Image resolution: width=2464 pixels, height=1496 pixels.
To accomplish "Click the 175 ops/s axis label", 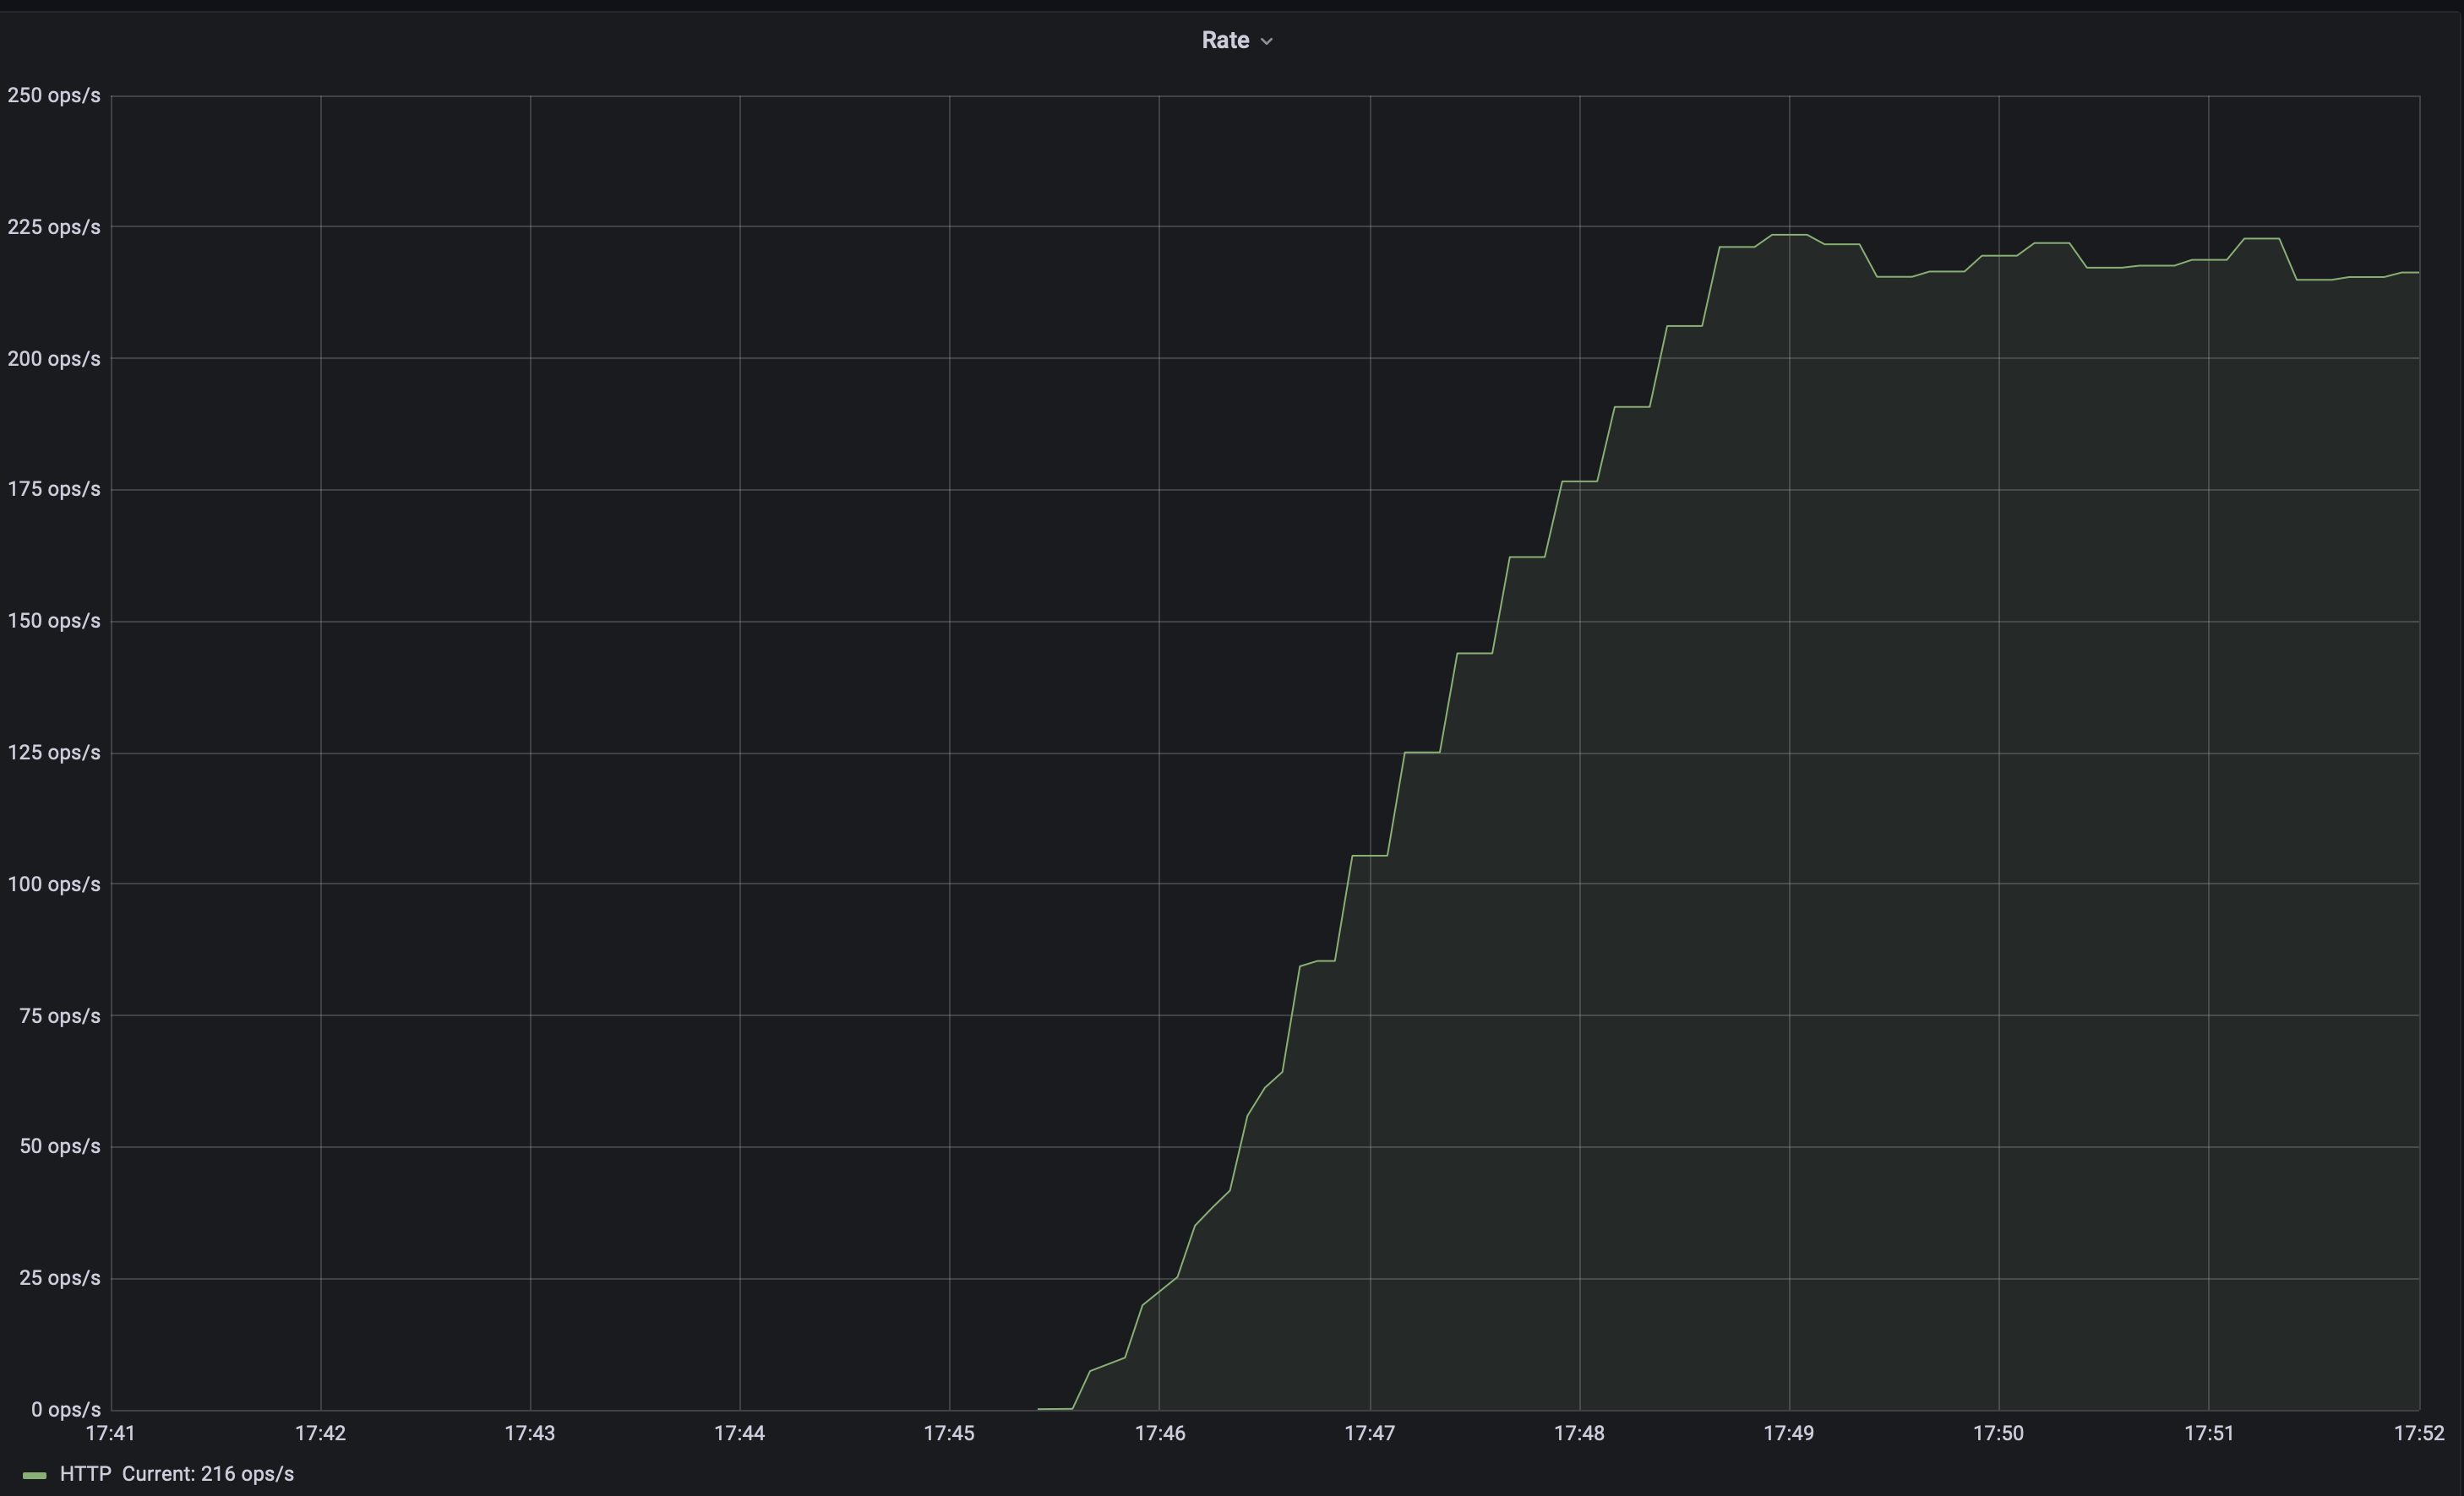I will [x=54, y=489].
